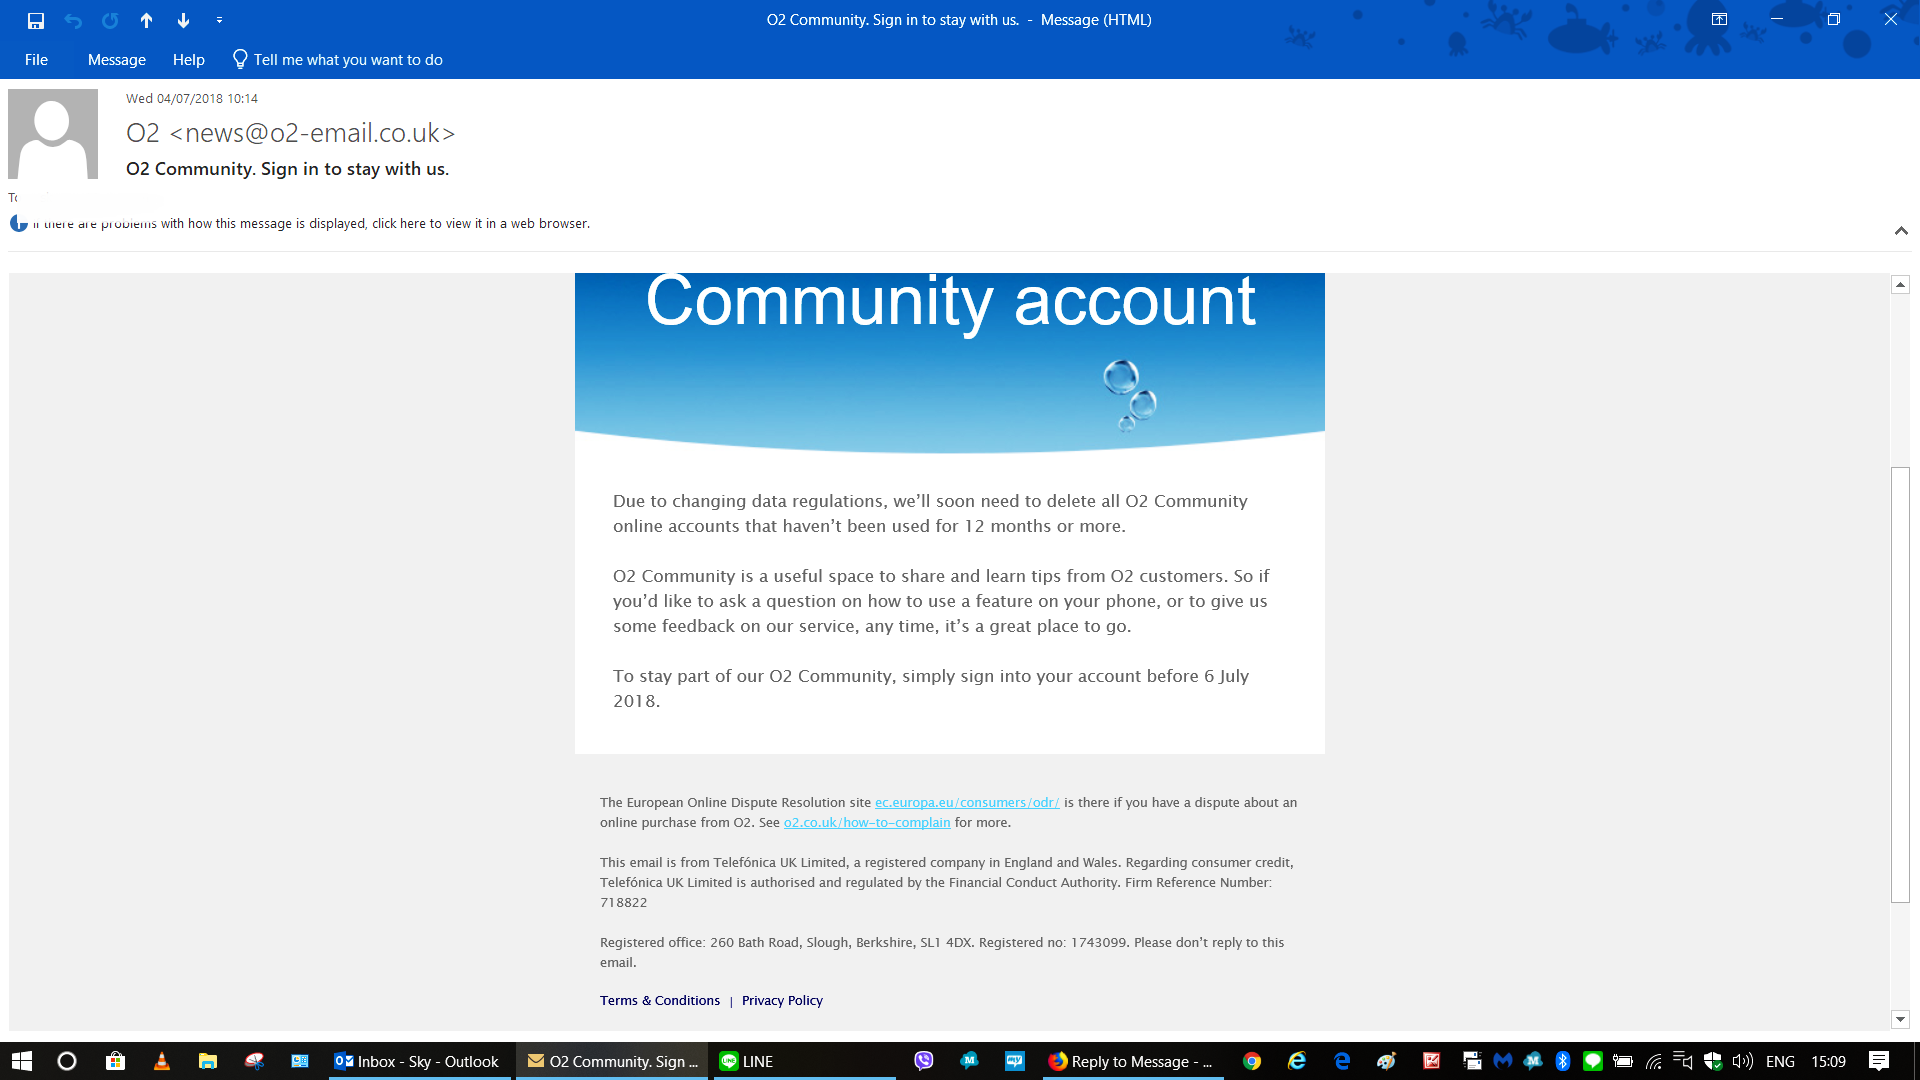This screenshot has width=1920, height=1080.
Task: Open Customize Quick Access Toolbar dropdown
Action: pos(219,19)
